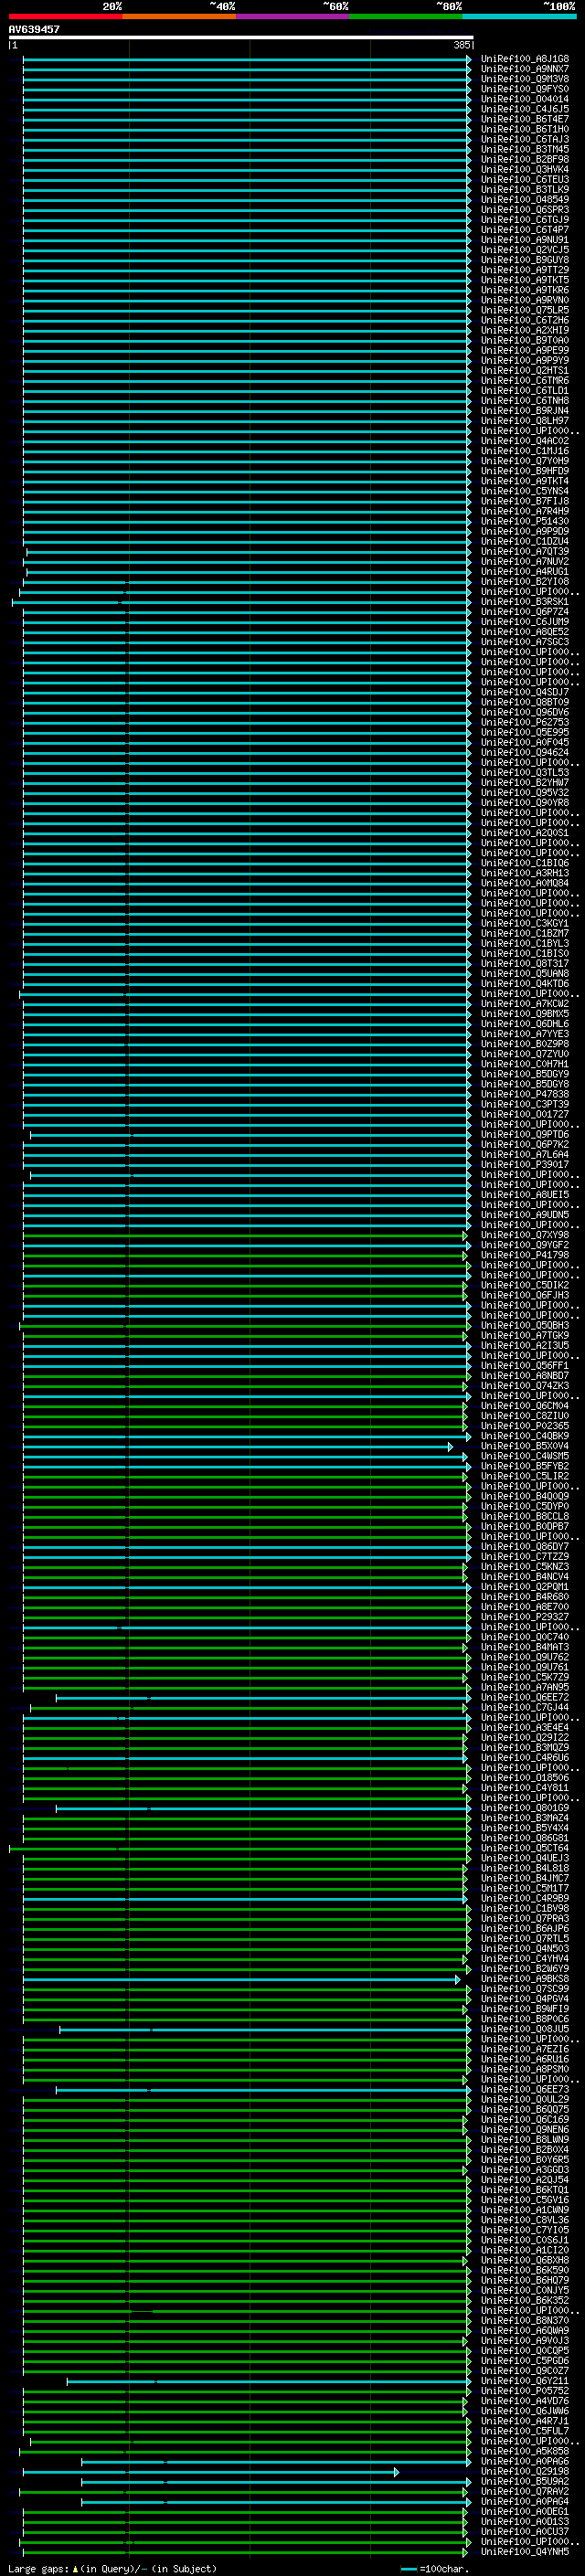585x2576 pixels.
Task: Select the UniRef100_P02365 hit label
Action: (x=525, y=1426)
